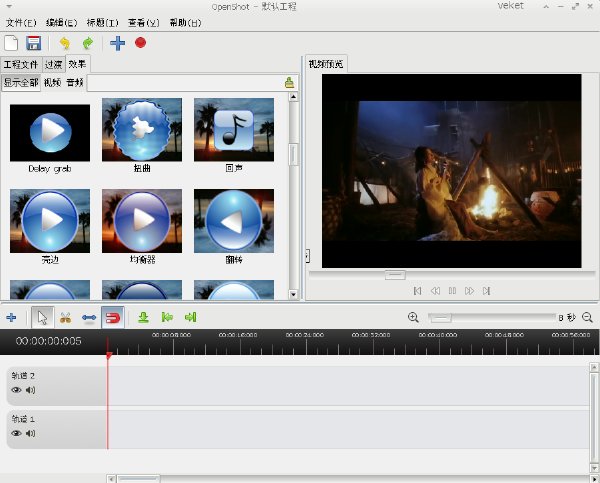Undo the last action with the yellow arrow
The height and width of the screenshot is (483, 600).
[x=65, y=43]
